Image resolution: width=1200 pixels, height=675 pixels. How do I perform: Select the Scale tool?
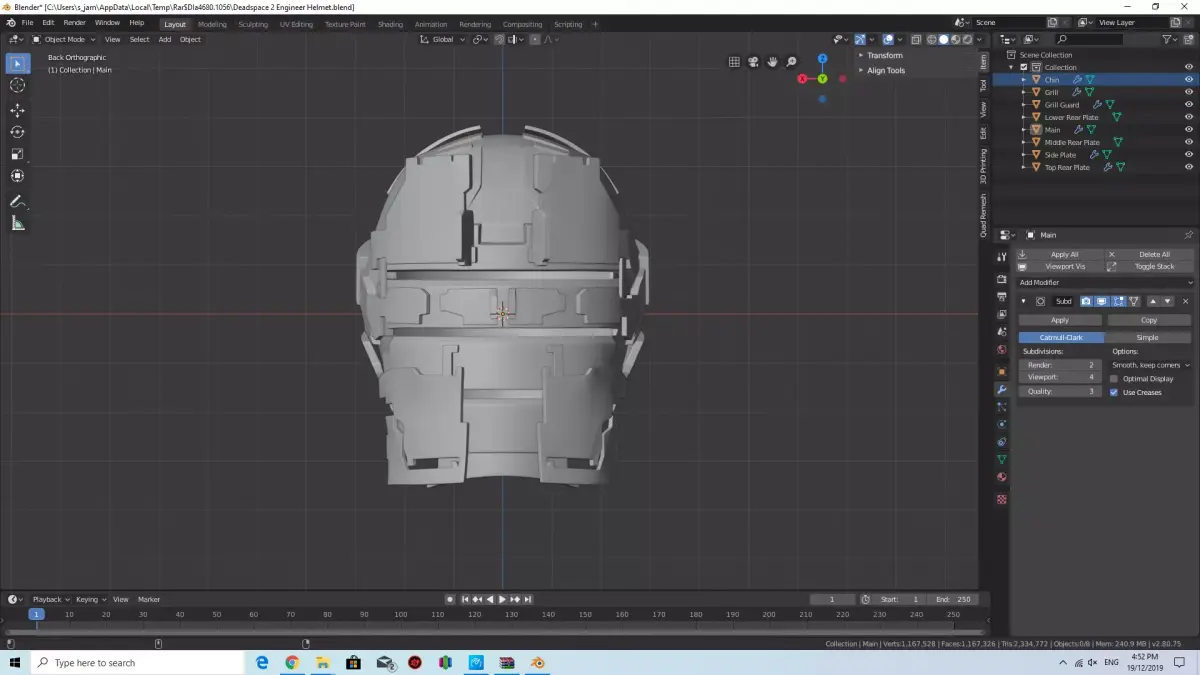click(17, 154)
